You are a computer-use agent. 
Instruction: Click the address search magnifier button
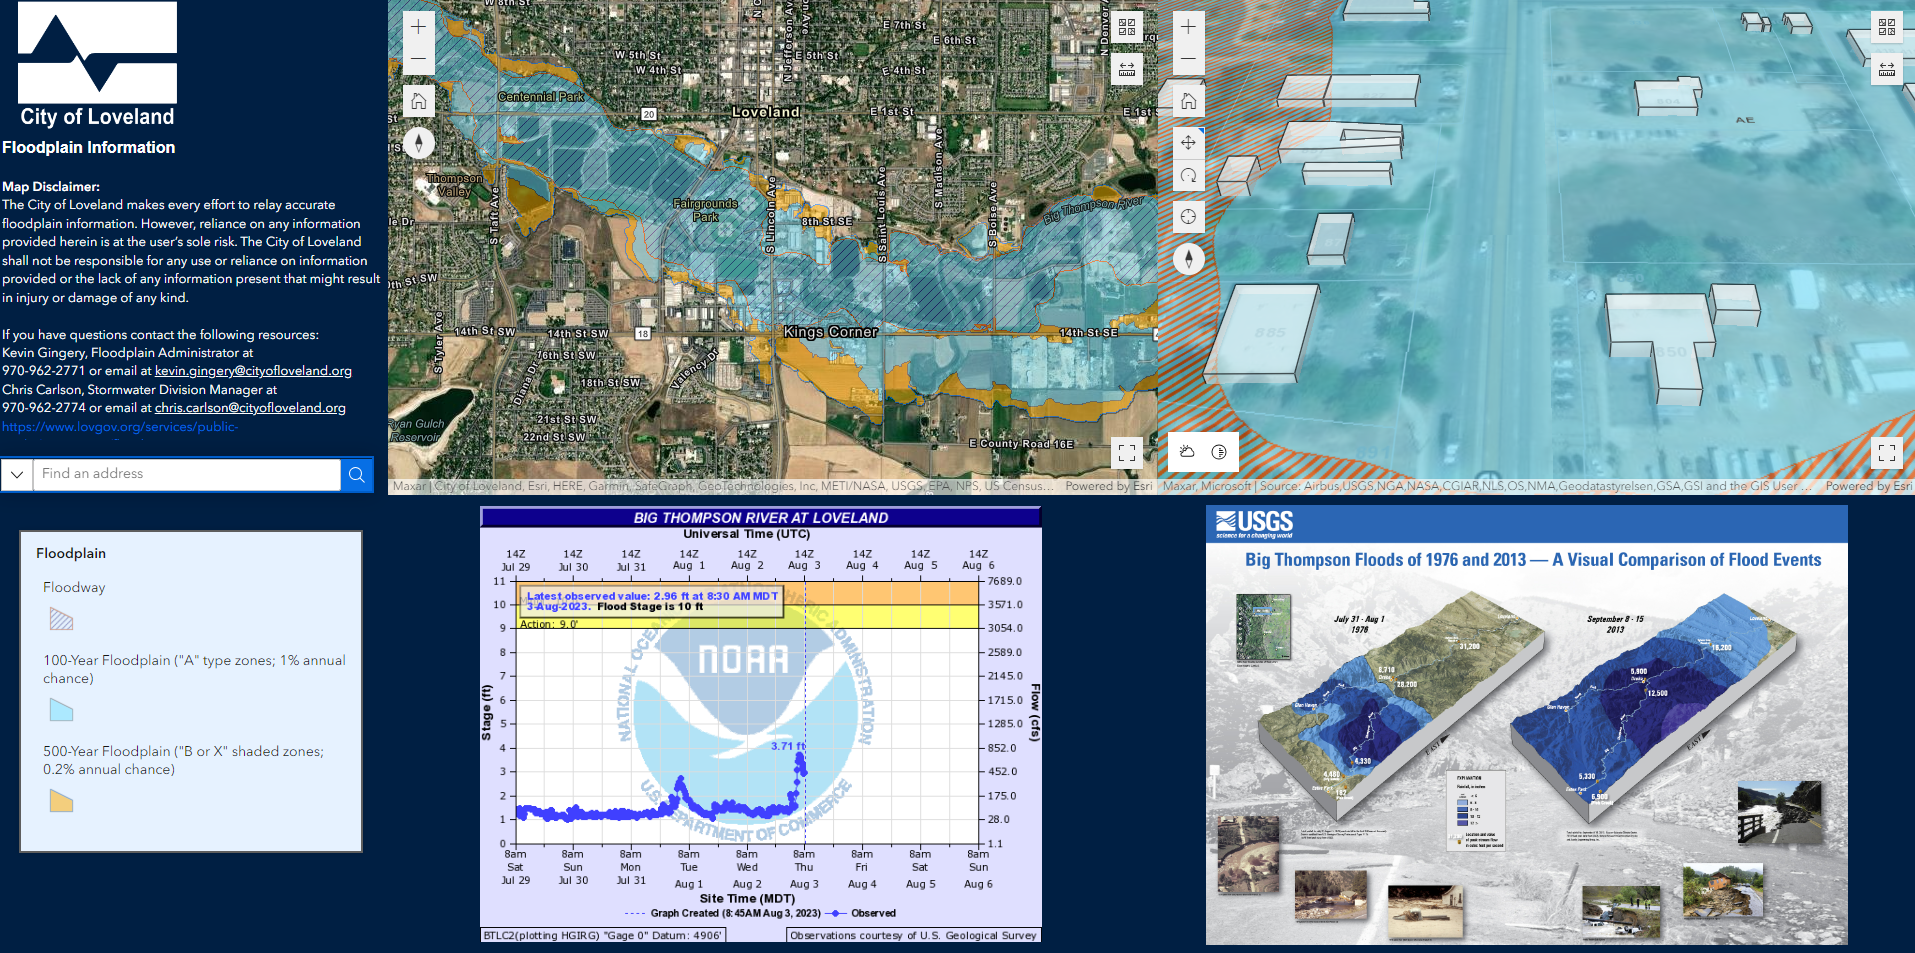pyautogui.click(x=357, y=475)
